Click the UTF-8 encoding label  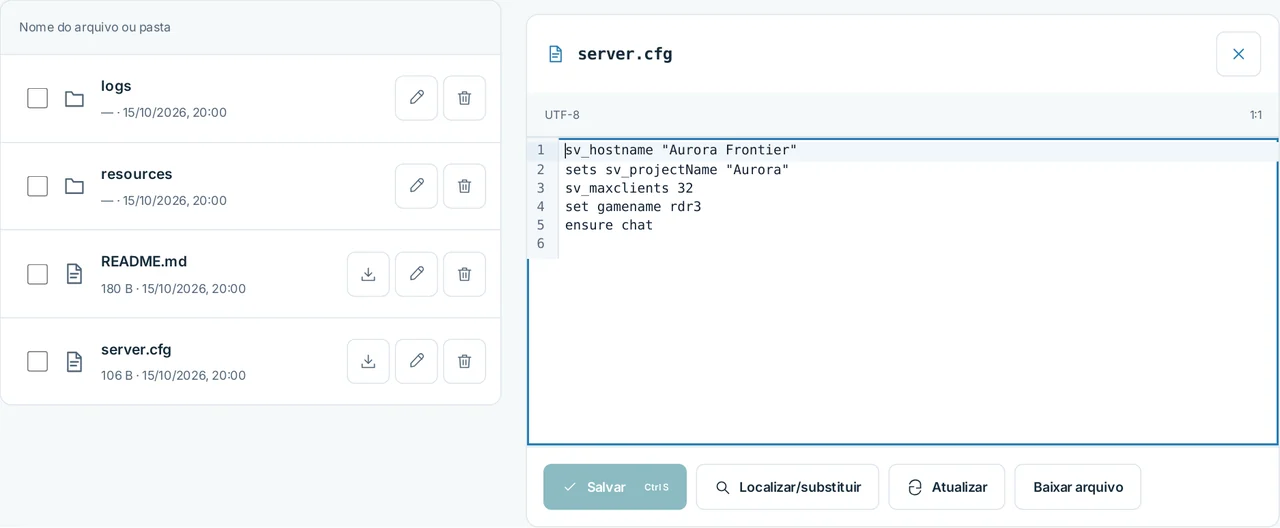click(562, 115)
